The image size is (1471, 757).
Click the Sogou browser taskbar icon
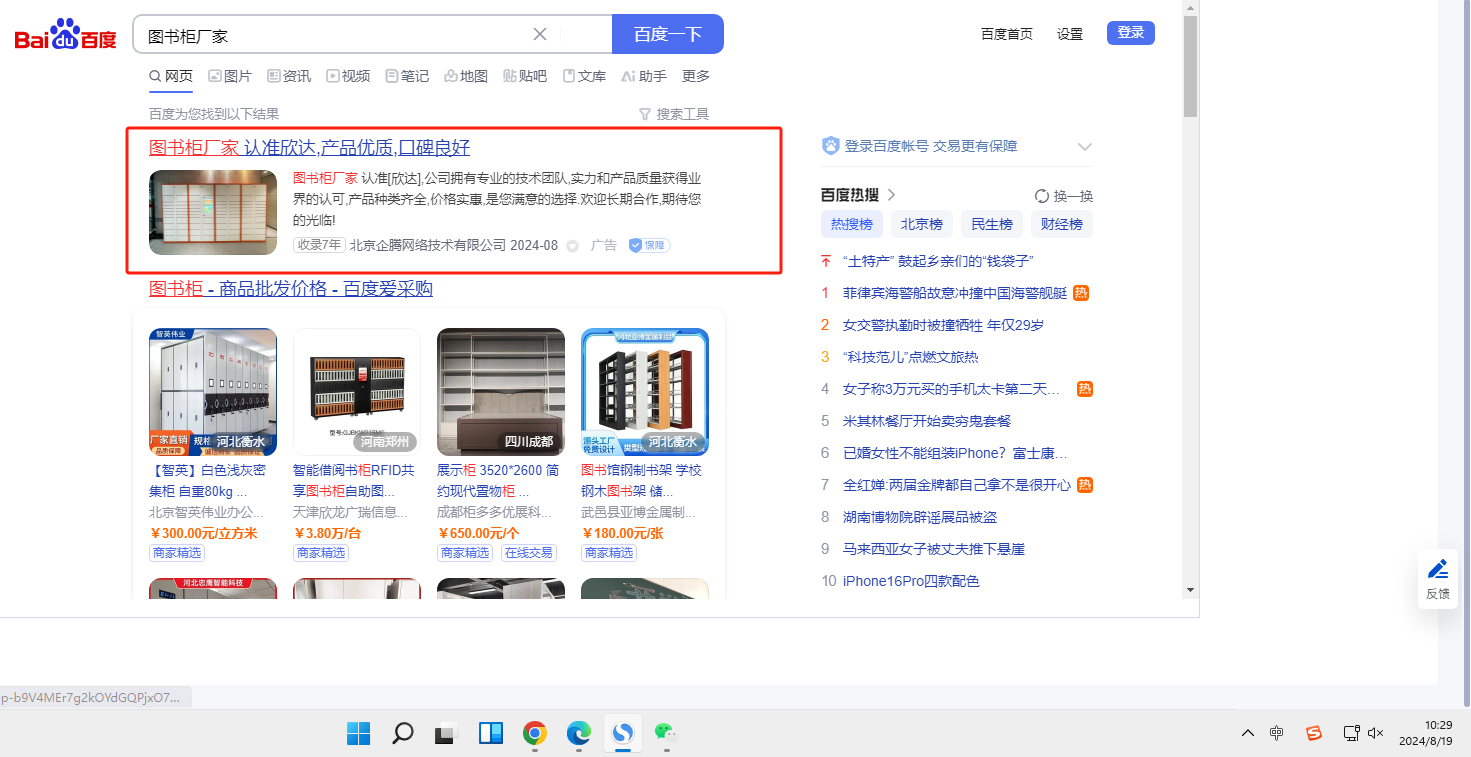pyautogui.click(x=623, y=734)
